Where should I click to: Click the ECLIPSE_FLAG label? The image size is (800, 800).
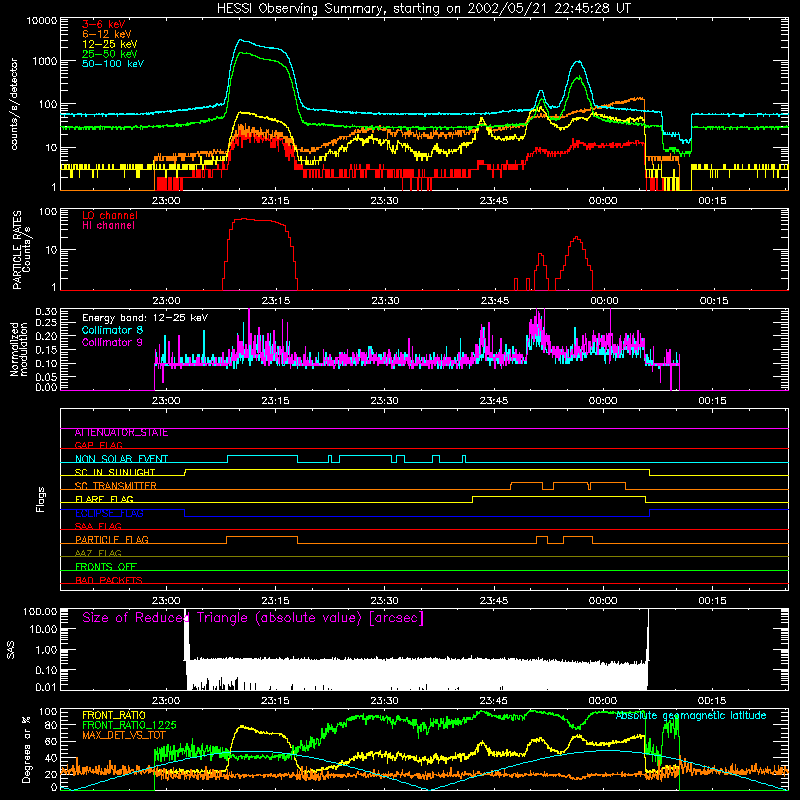pos(109,513)
